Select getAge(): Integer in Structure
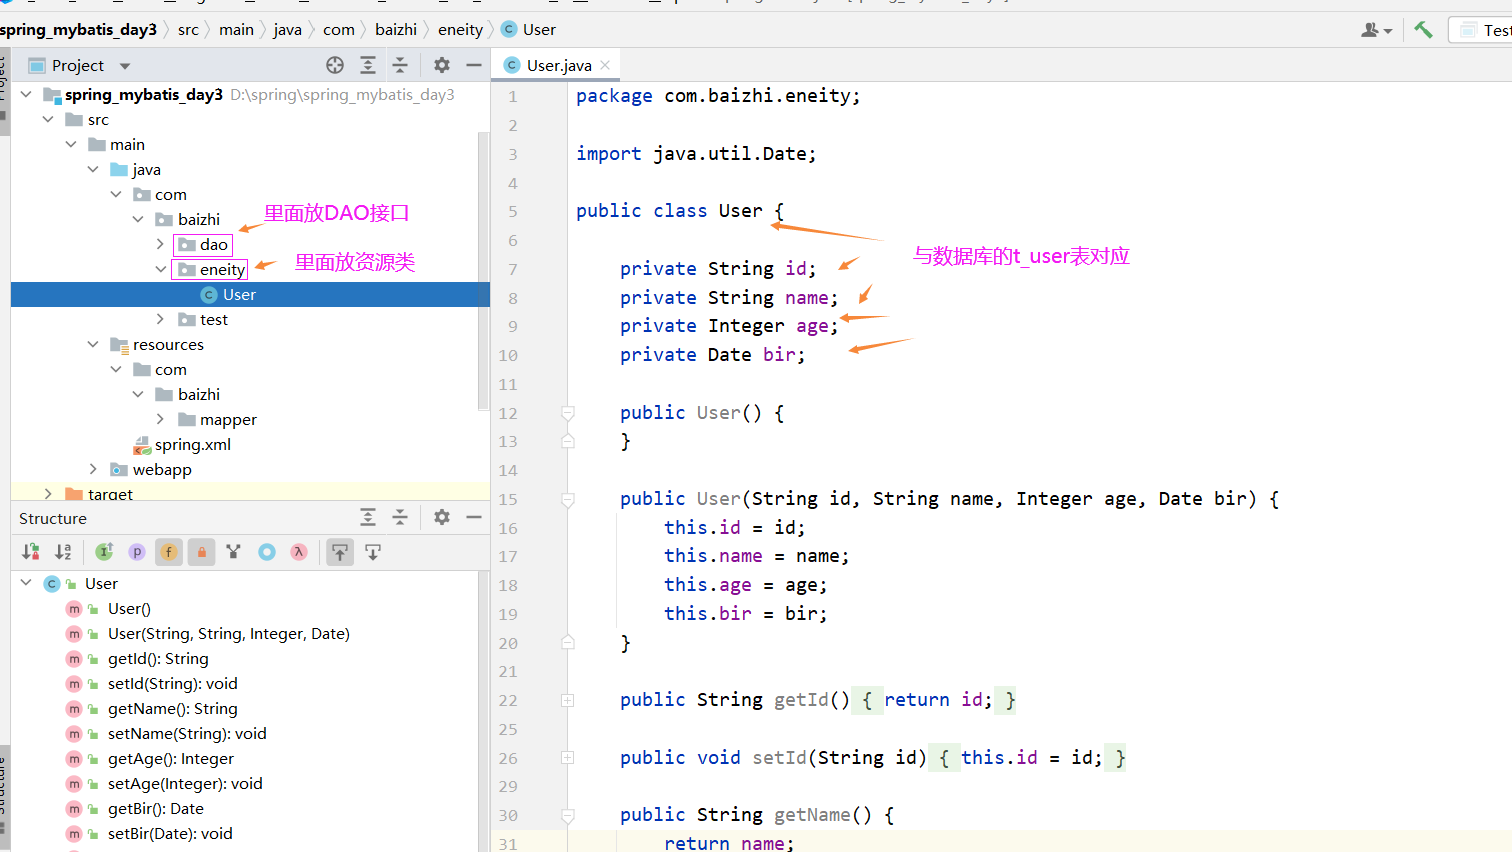This screenshot has width=1512, height=852. coord(171,758)
